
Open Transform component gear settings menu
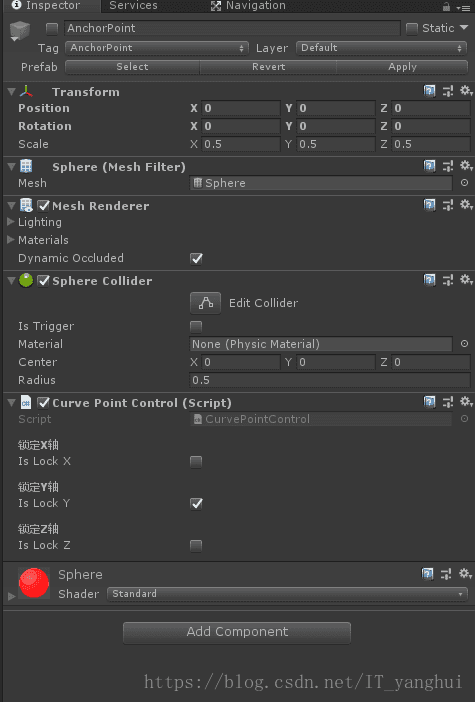(466, 91)
